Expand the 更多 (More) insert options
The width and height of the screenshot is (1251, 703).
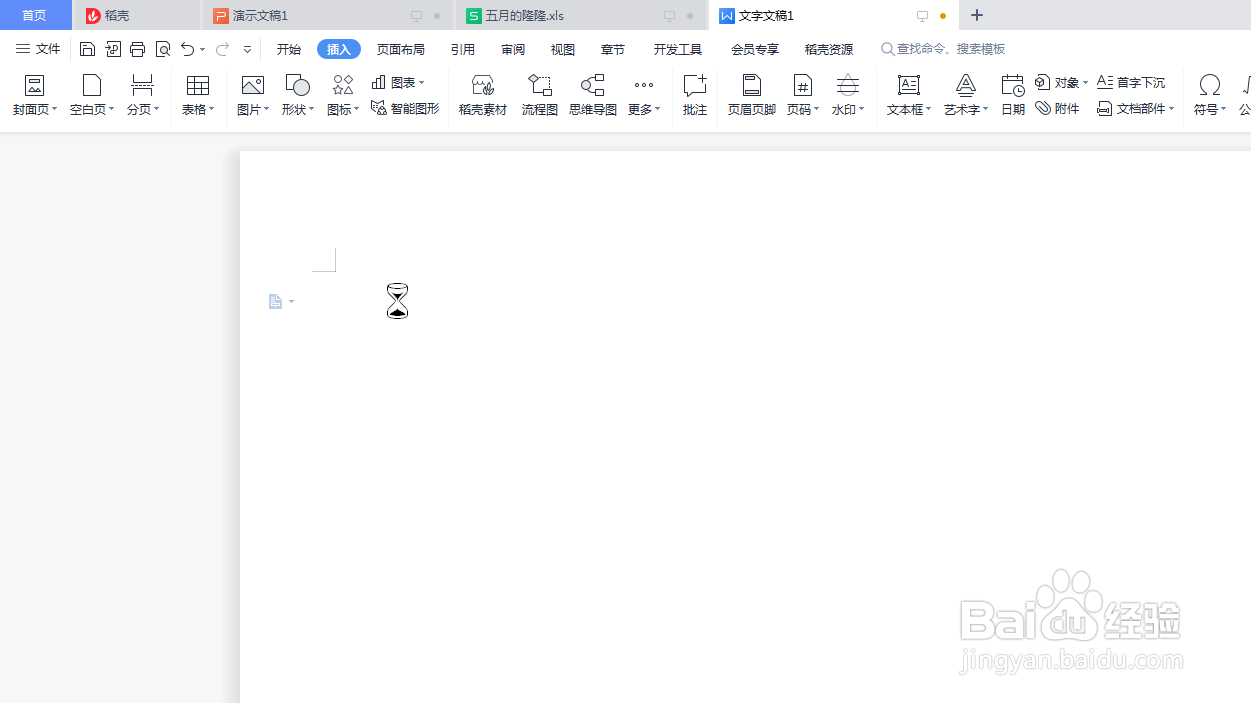(644, 95)
